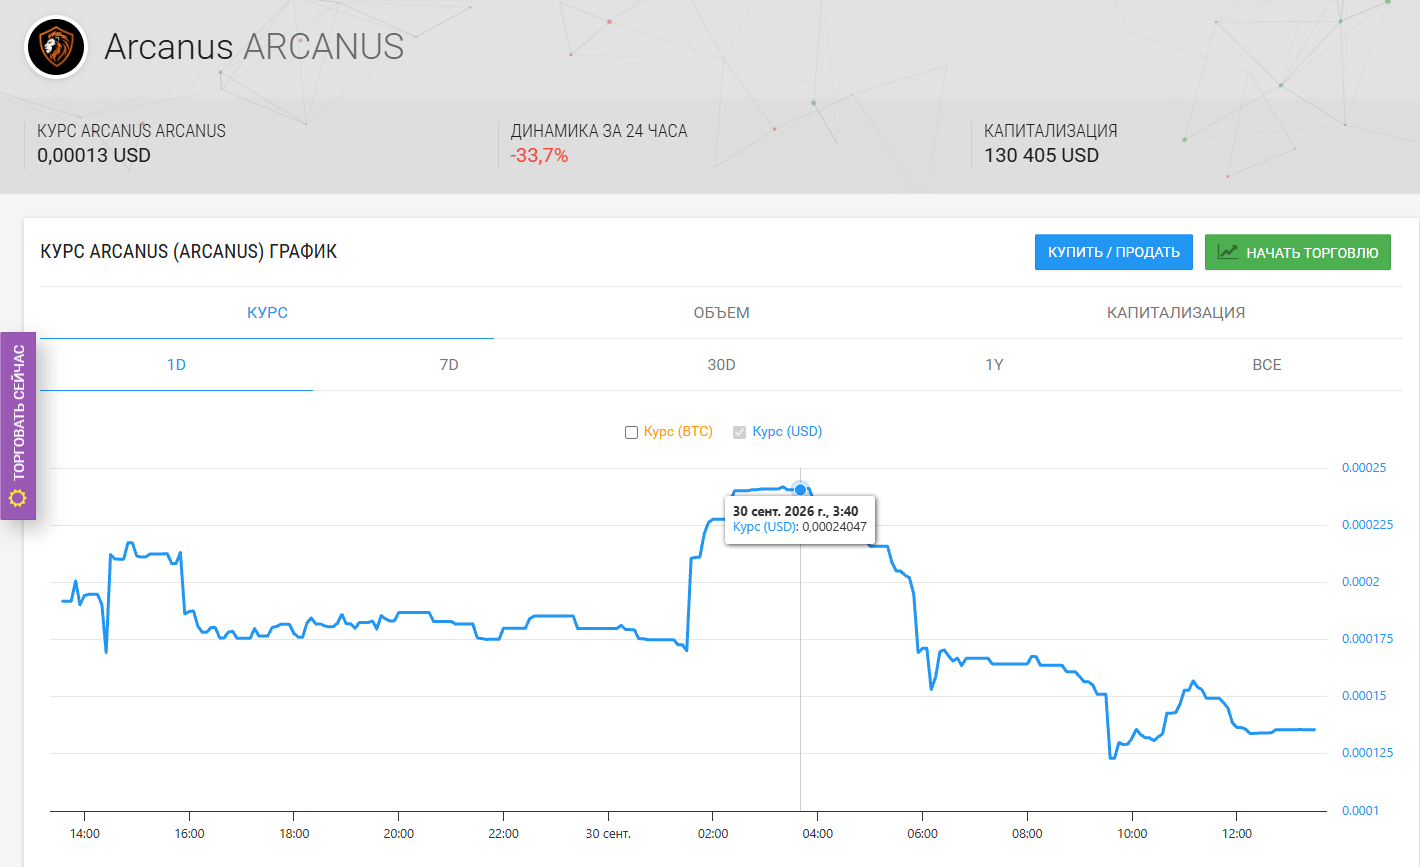This screenshot has height=867, width=1420.
Task: Toggle the Курс (USD) checkbox
Action: 740,432
